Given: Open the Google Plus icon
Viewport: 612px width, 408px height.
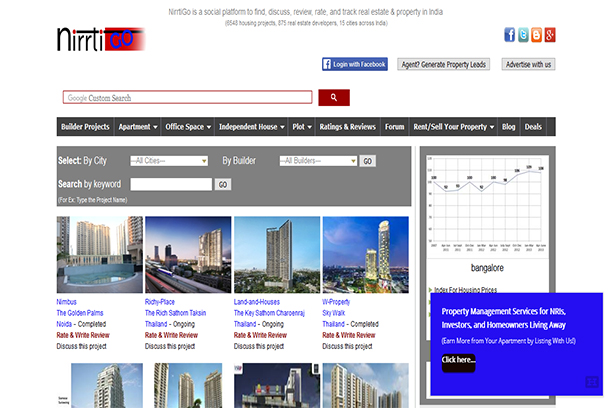Looking at the screenshot, I should [550, 35].
